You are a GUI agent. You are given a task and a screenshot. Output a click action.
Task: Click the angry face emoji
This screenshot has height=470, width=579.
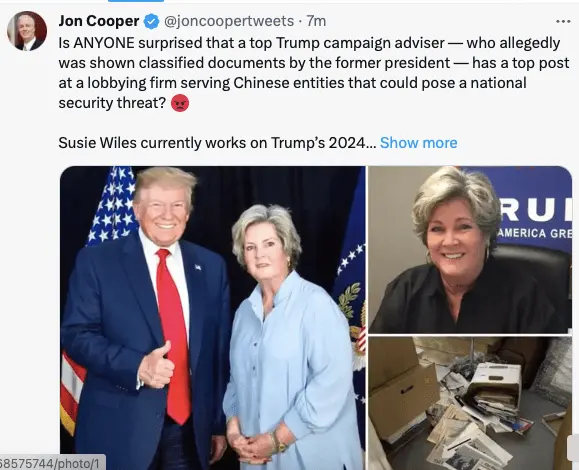click(x=180, y=103)
